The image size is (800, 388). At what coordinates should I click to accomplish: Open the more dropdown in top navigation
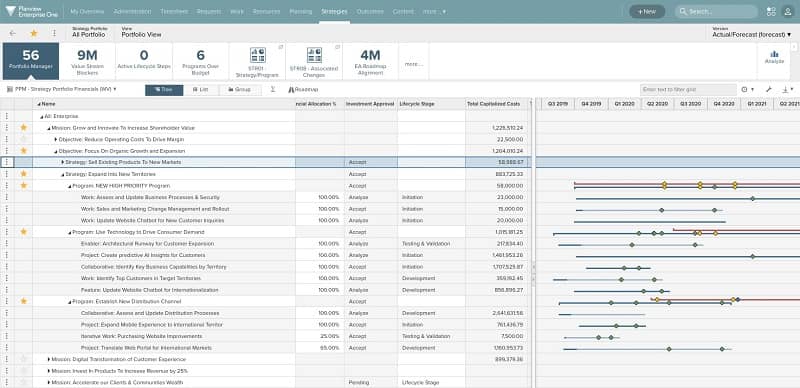click(434, 11)
